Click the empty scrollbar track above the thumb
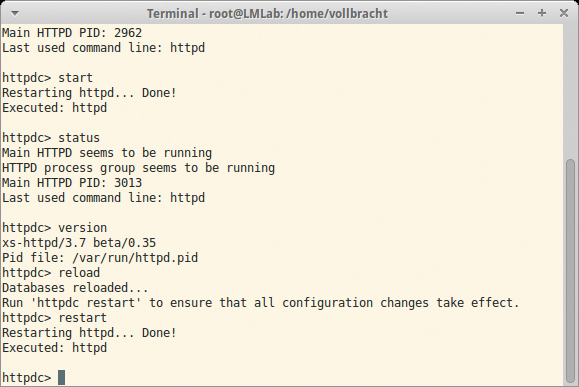Image resolution: width=579 pixels, height=387 pixels. (571, 92)
